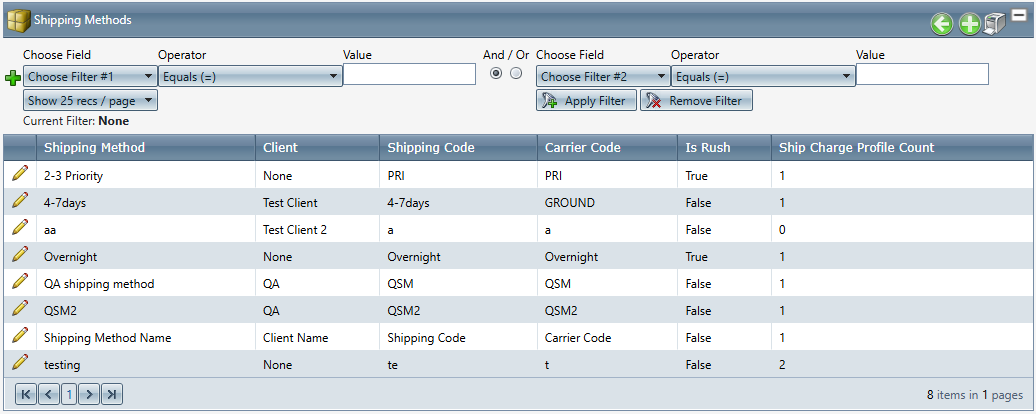The height and width of the screenshot is (414, 1036).
Task: Click the Apply Filter button
Action: click(586, 101)
